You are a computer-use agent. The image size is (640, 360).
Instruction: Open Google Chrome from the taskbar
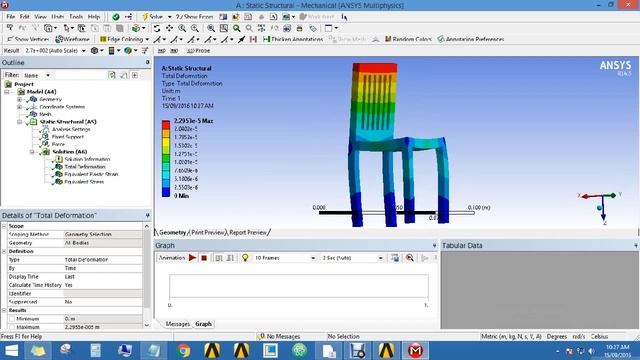(x=183, y=351)
